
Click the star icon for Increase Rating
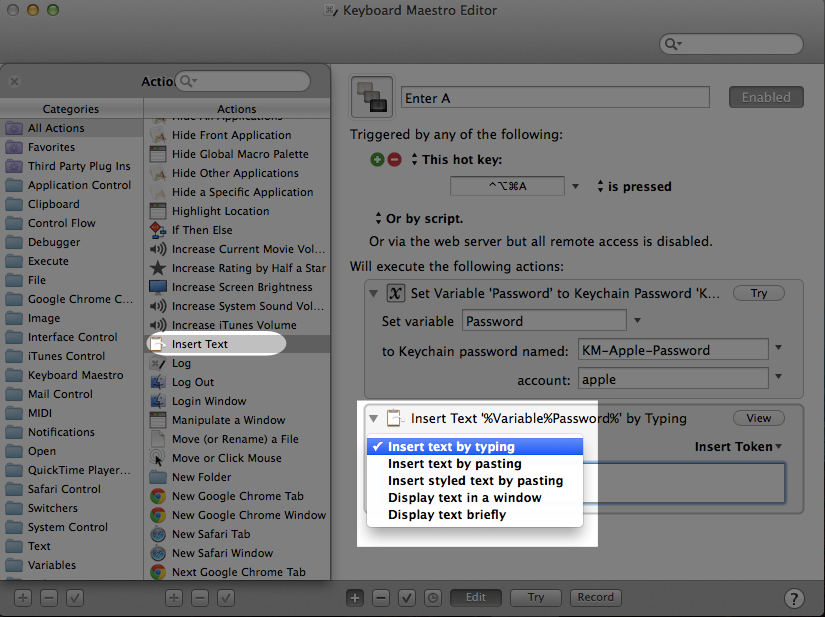tap(158, 268)
